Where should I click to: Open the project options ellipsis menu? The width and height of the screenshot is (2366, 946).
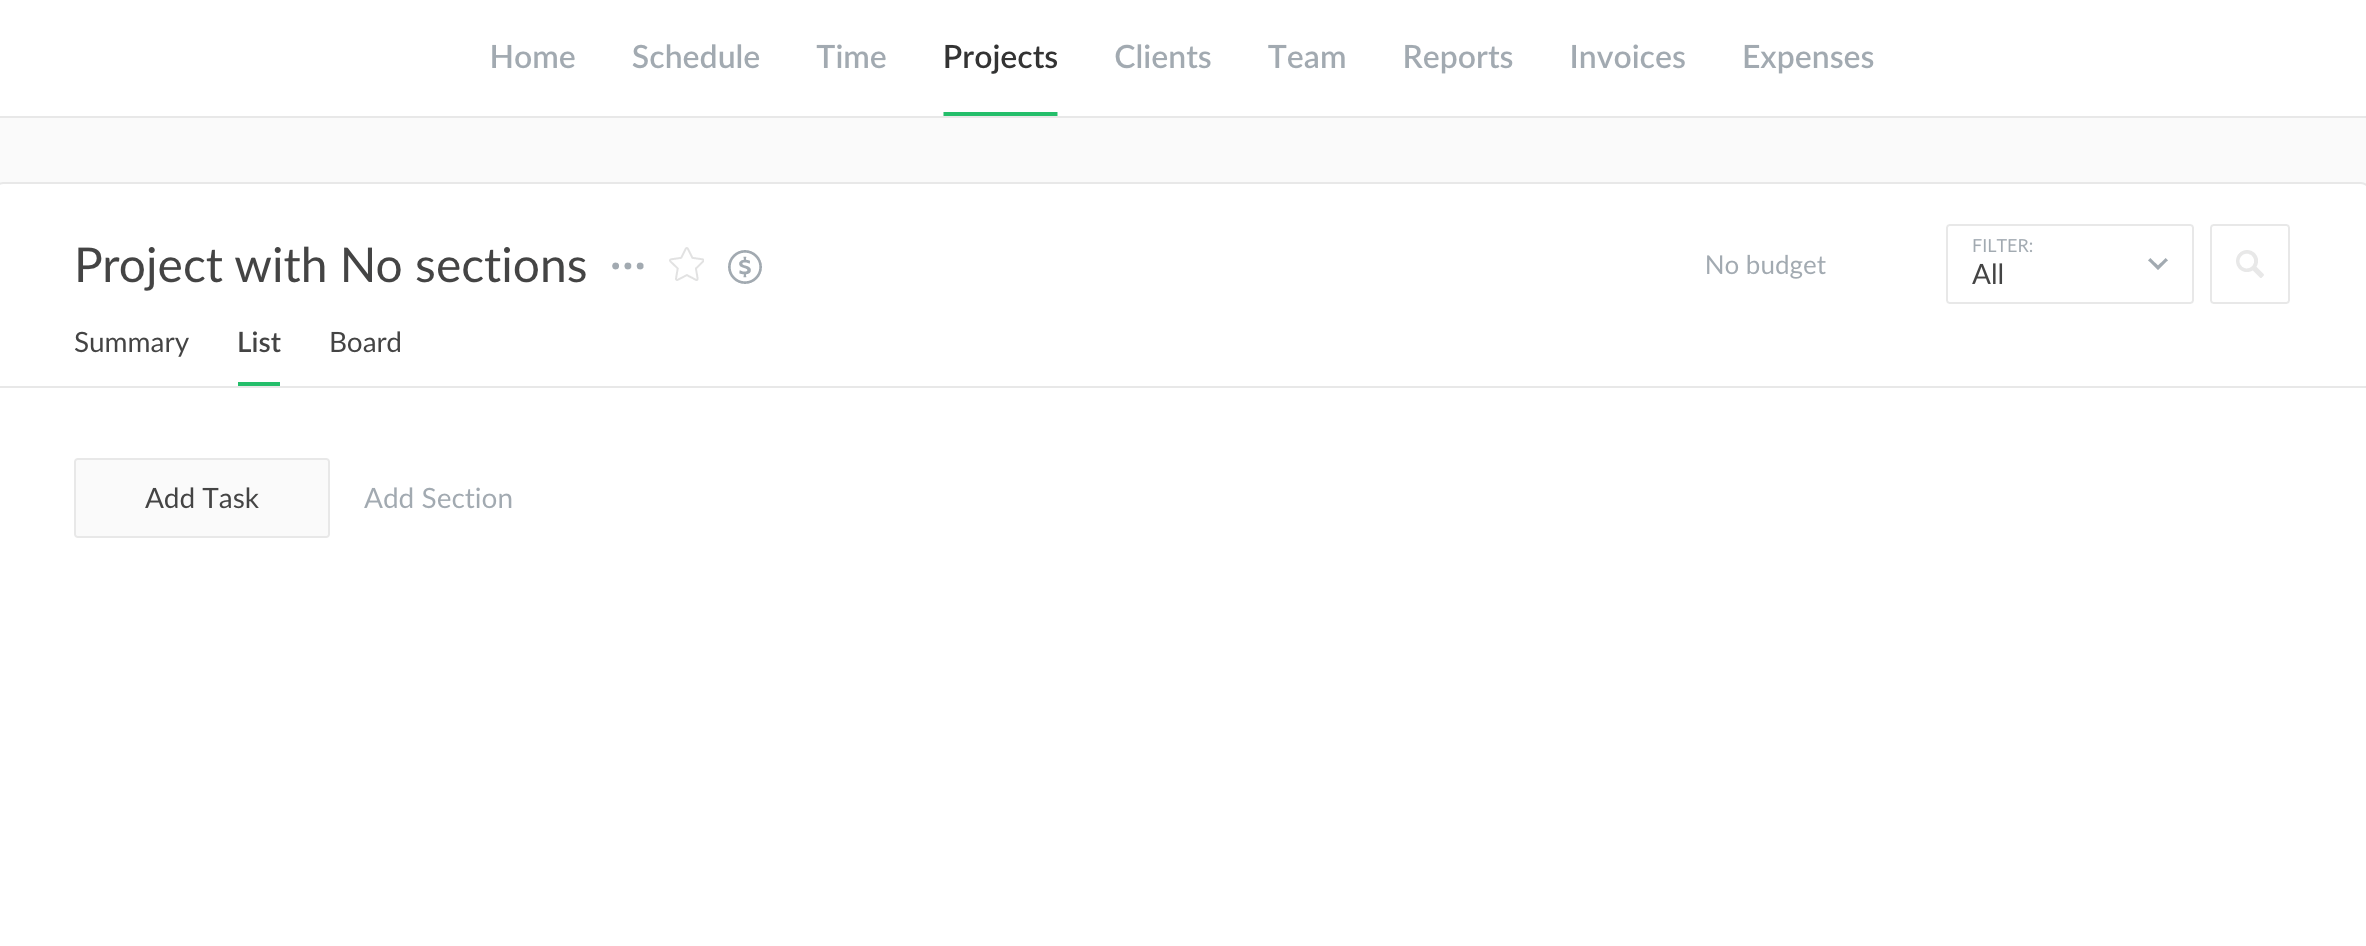pyautogui.click(x=628, y=266)
